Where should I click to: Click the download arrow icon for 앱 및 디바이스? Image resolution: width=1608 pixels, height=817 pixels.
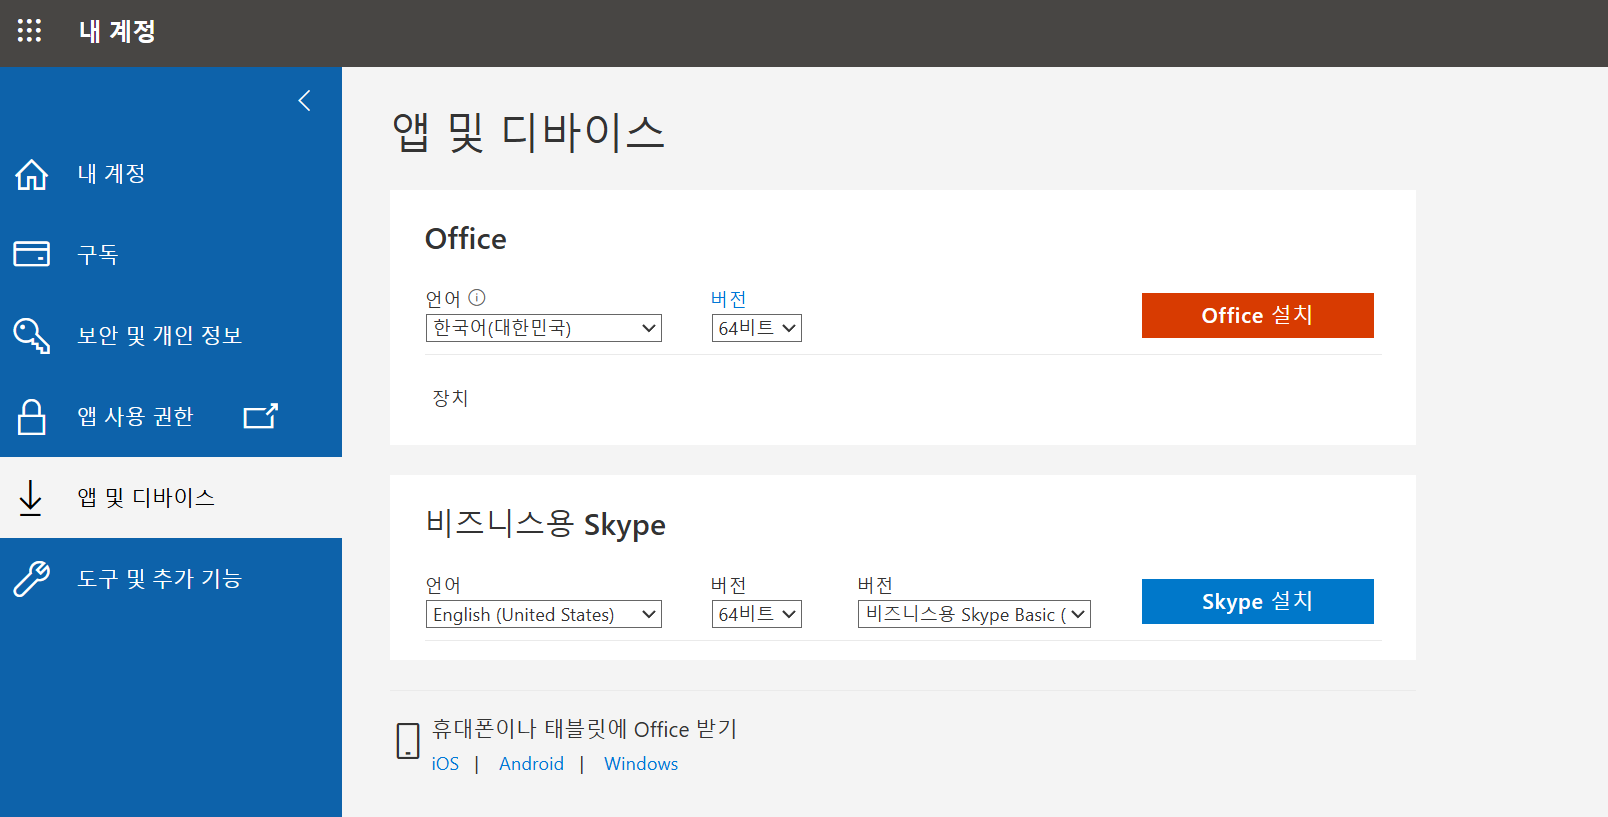[31, 497]
